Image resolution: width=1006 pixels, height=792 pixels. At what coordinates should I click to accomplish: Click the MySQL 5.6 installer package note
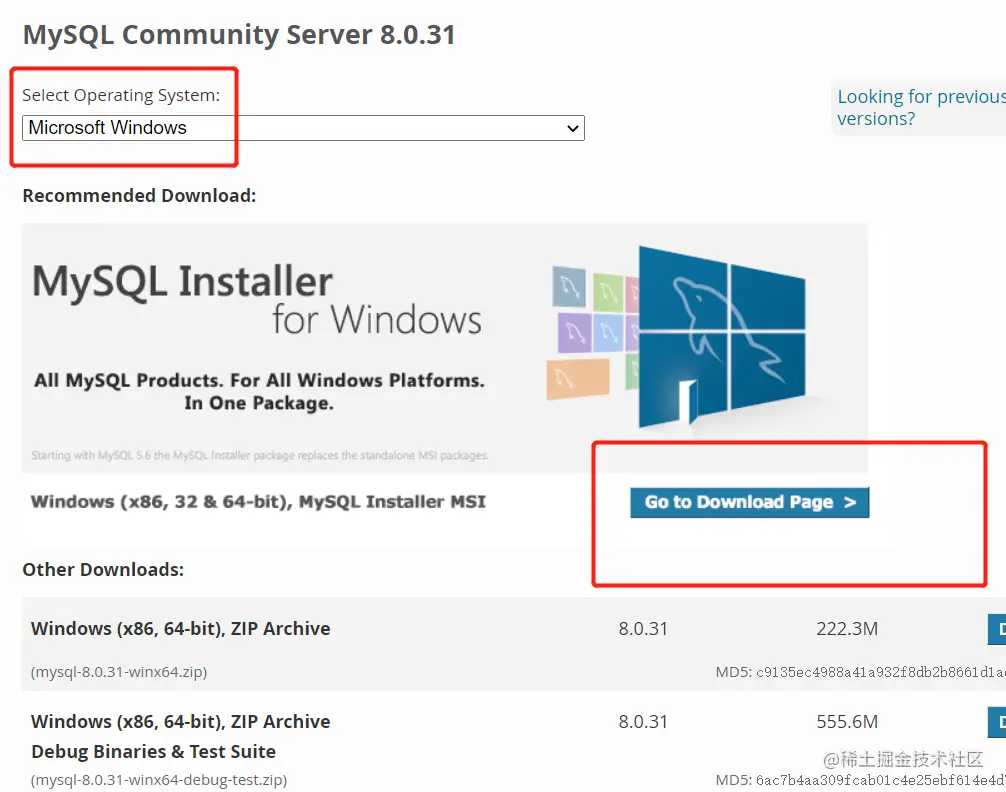pos(260,455)
